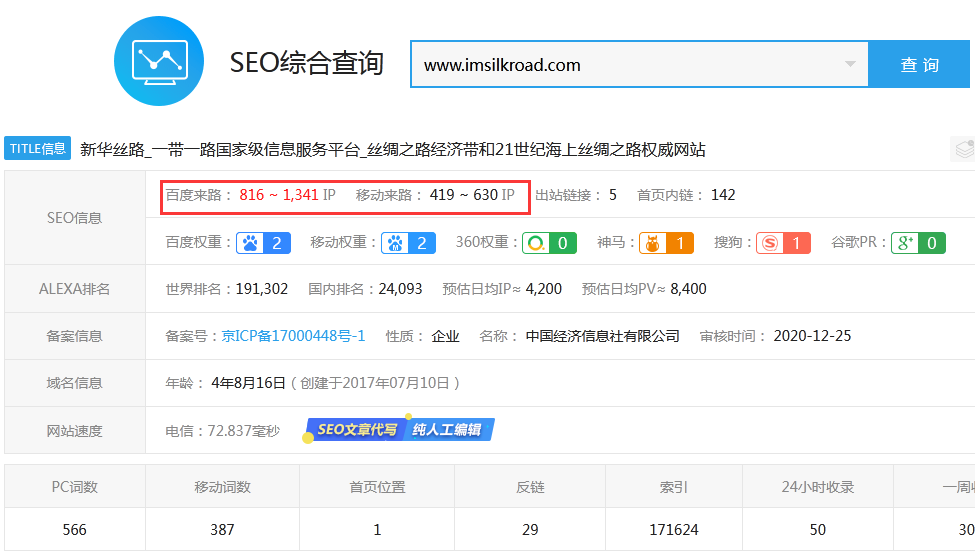Click the 索引 value 171624
Viewport: 975px width, 558px height.
coord(674,529)
